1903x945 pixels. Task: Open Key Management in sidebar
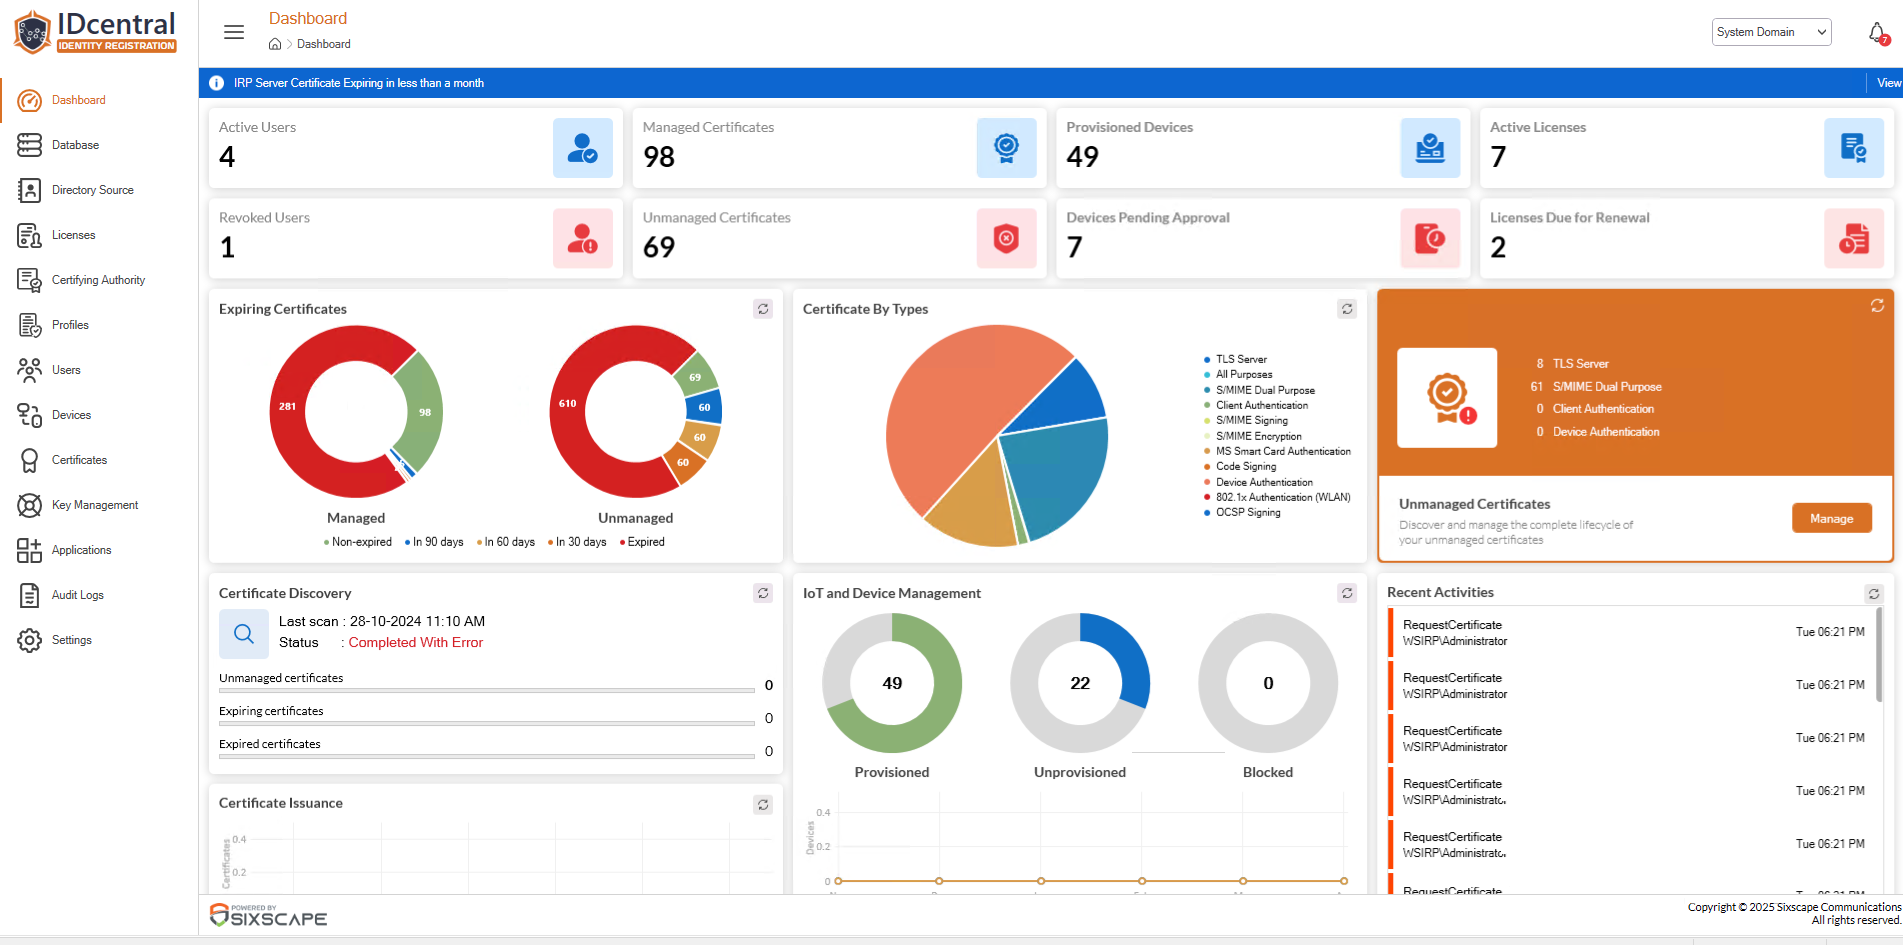pyautogui.click(x=95, y=505)
